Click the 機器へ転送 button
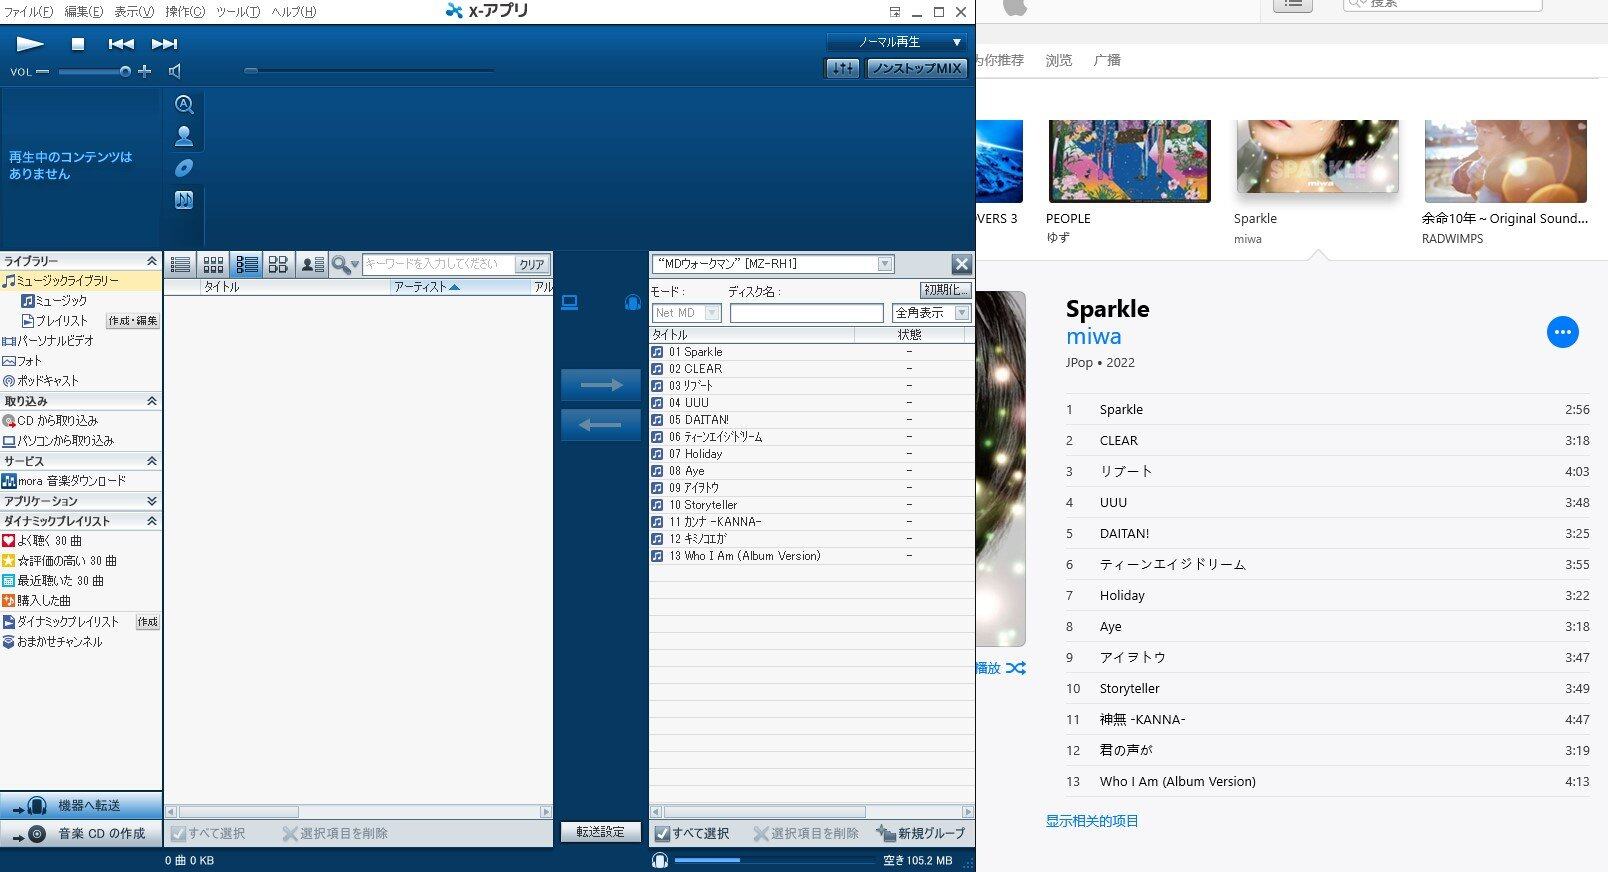 tap(81, 805)
